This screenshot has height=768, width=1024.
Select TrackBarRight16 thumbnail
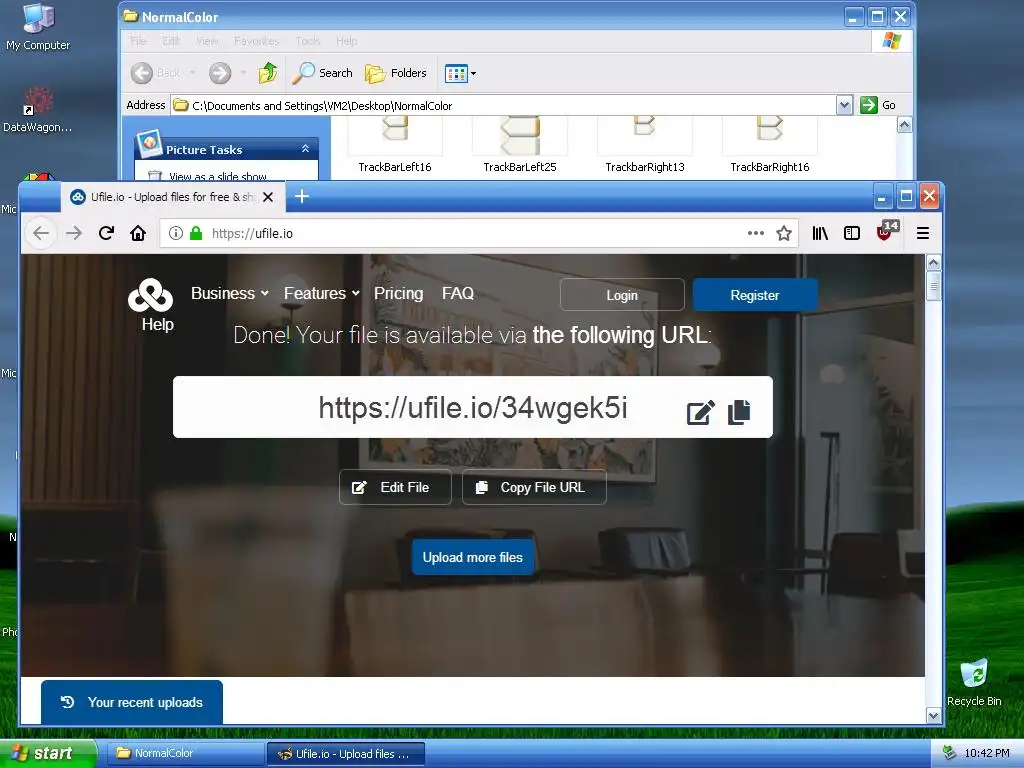pyautogui.click(x=769, y=145)
